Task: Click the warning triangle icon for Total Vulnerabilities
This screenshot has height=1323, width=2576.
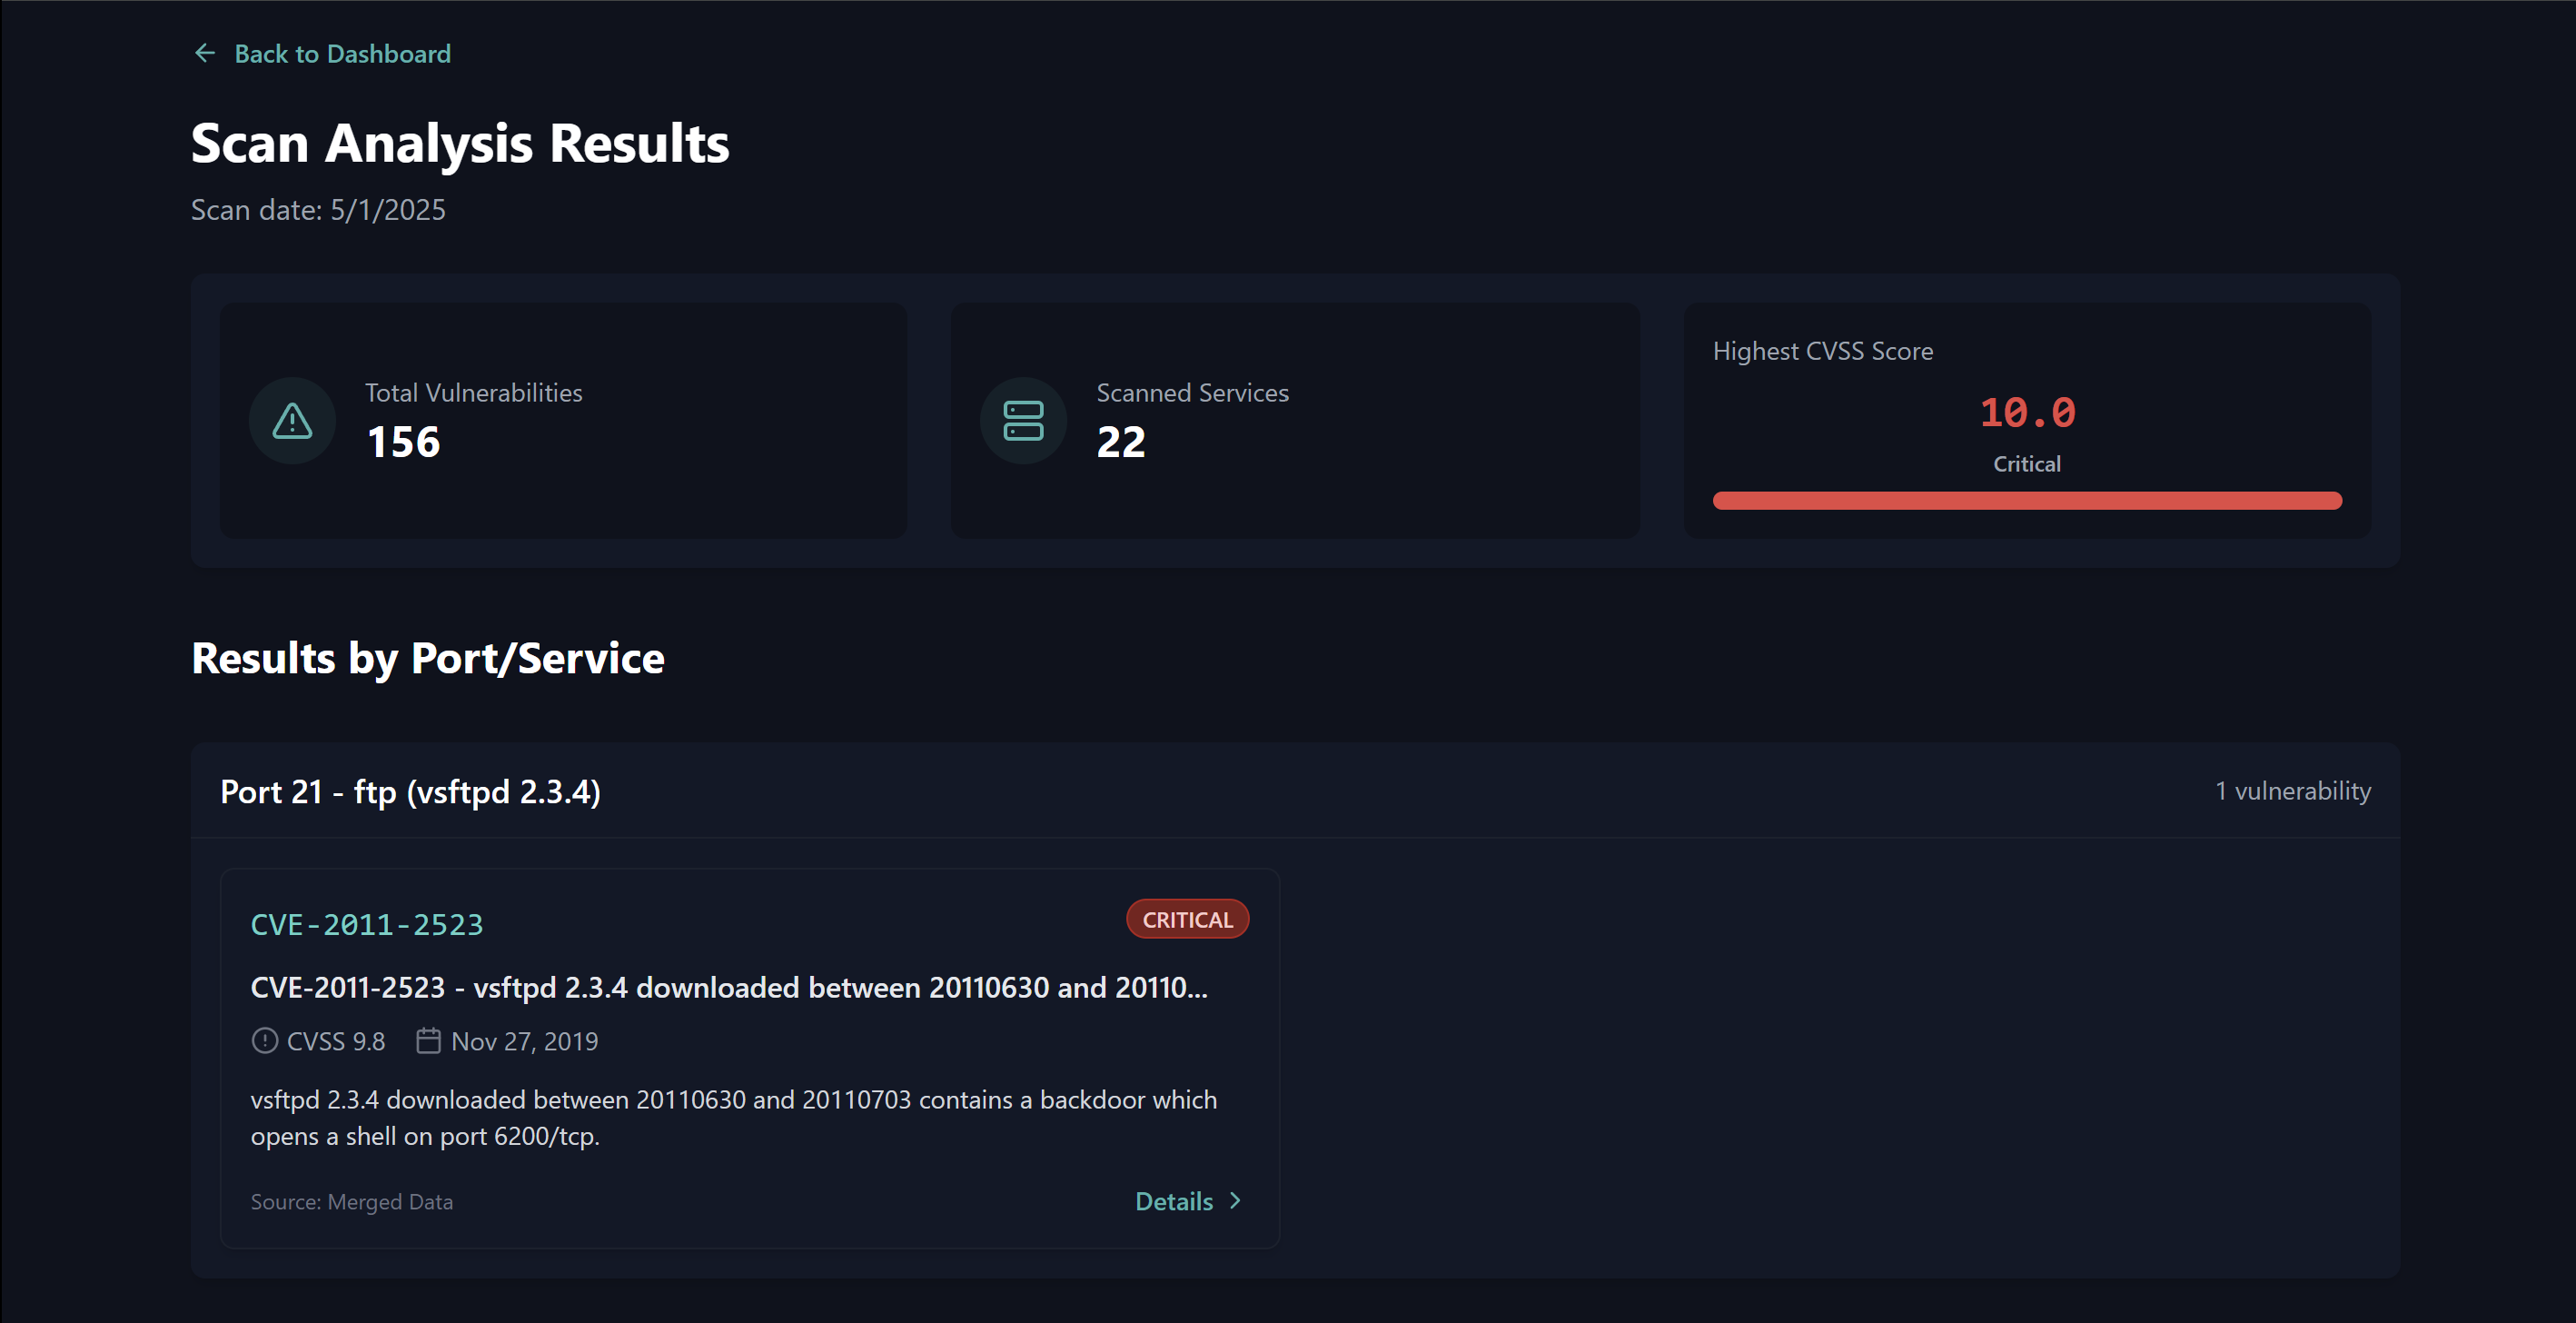Action: [x=290, y=421]
